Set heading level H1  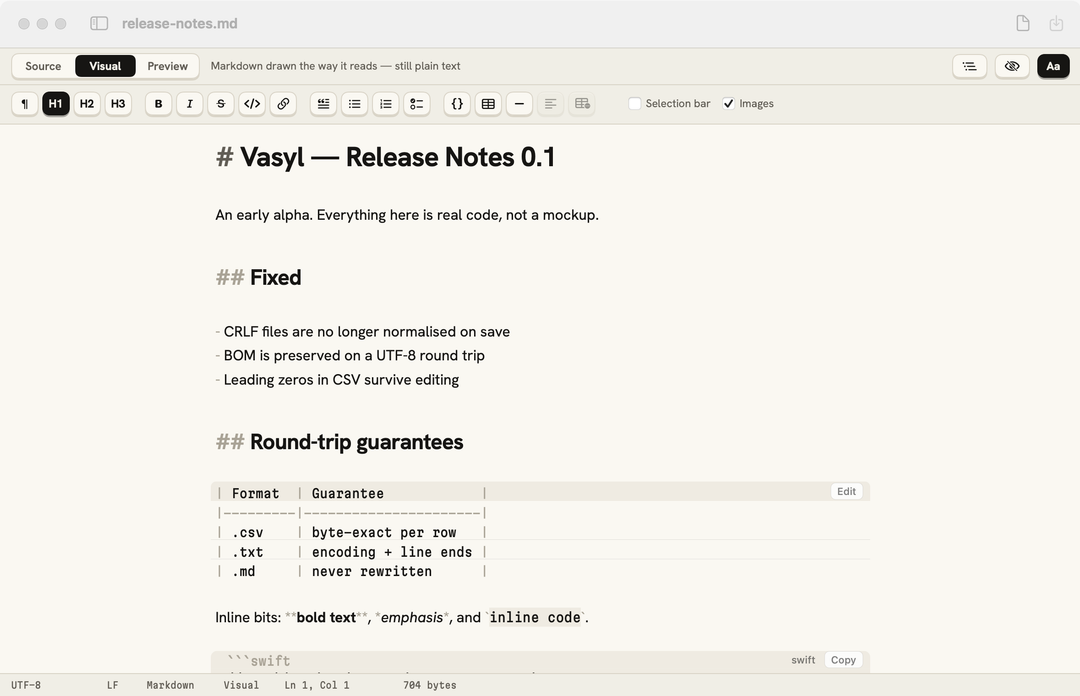point(56,103)
